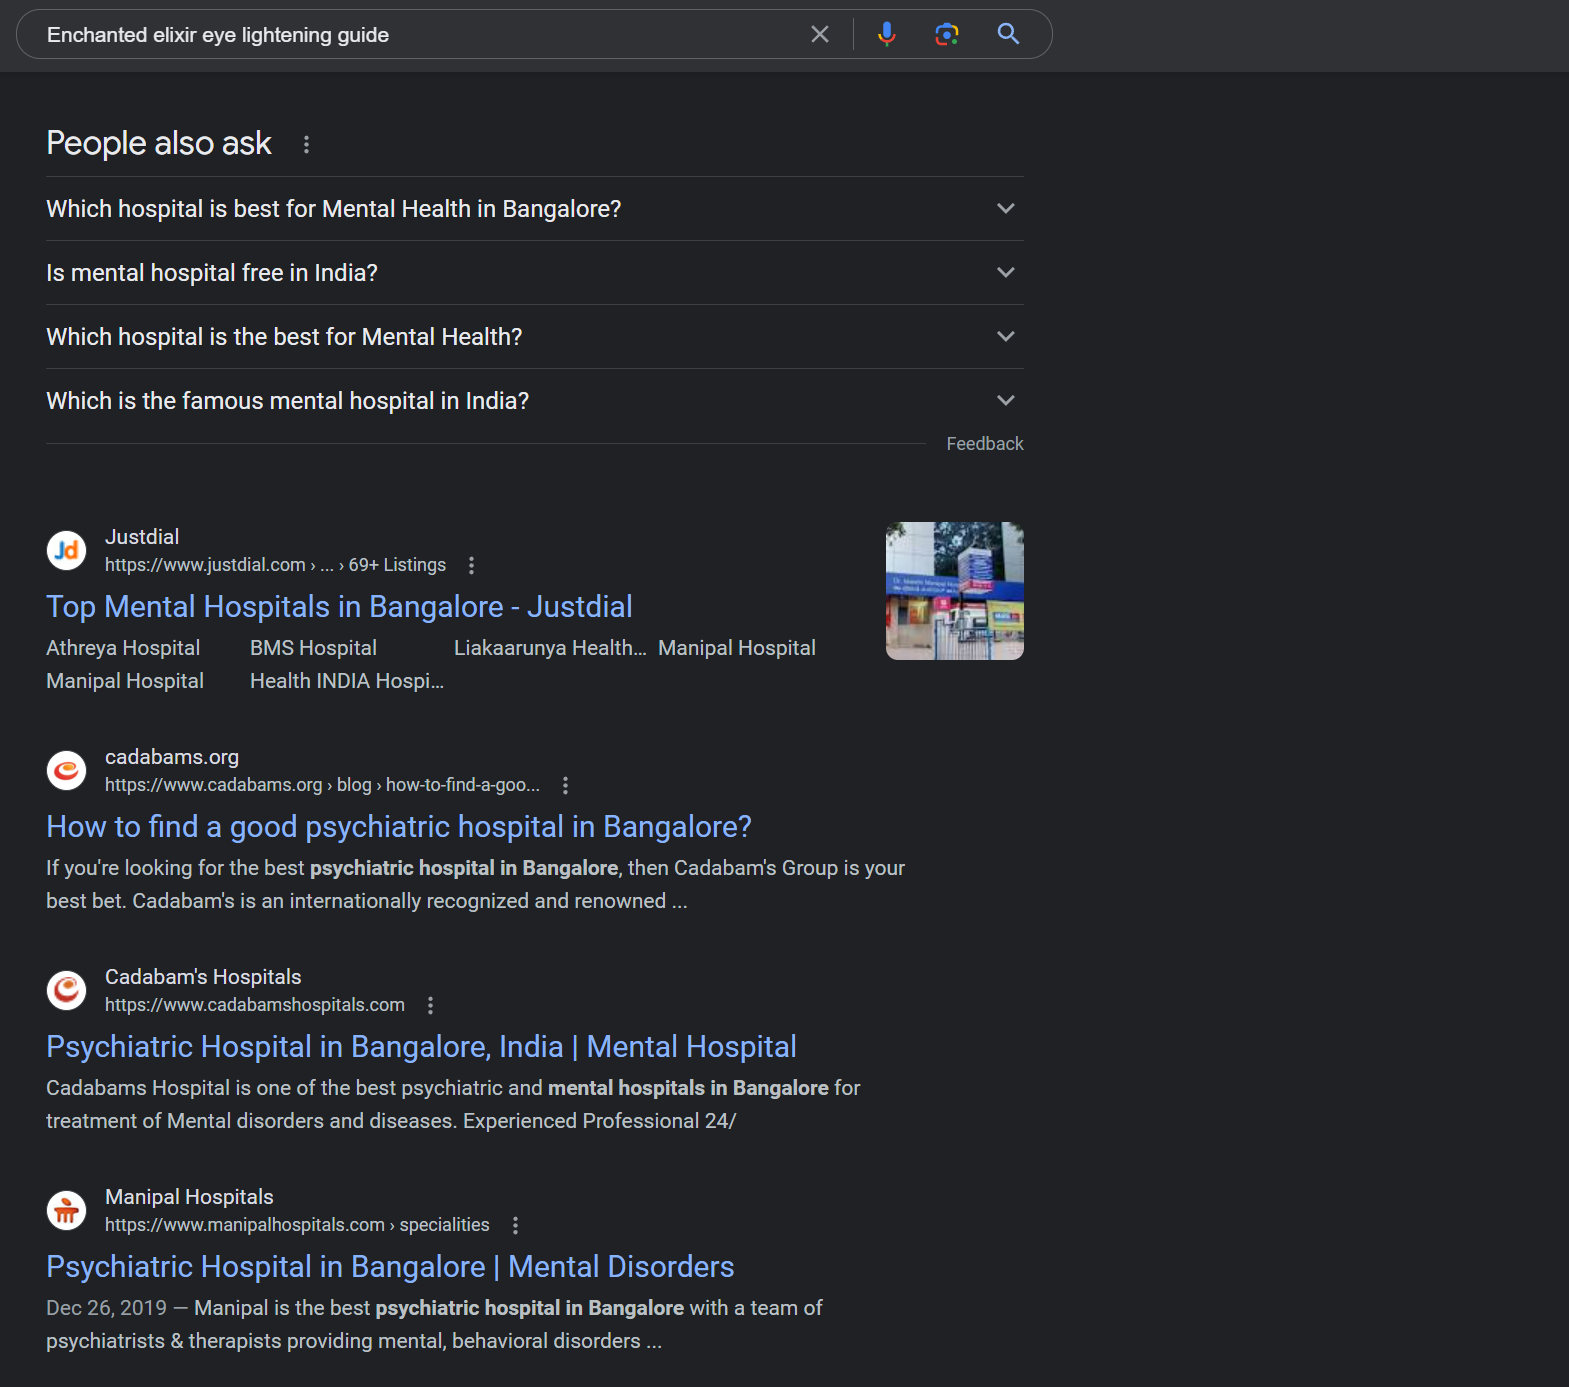Open Manipal's Psychiatric Hospital in Bangalore result
Screen dimensions: 1569x1387
[x=390, y=1267]
